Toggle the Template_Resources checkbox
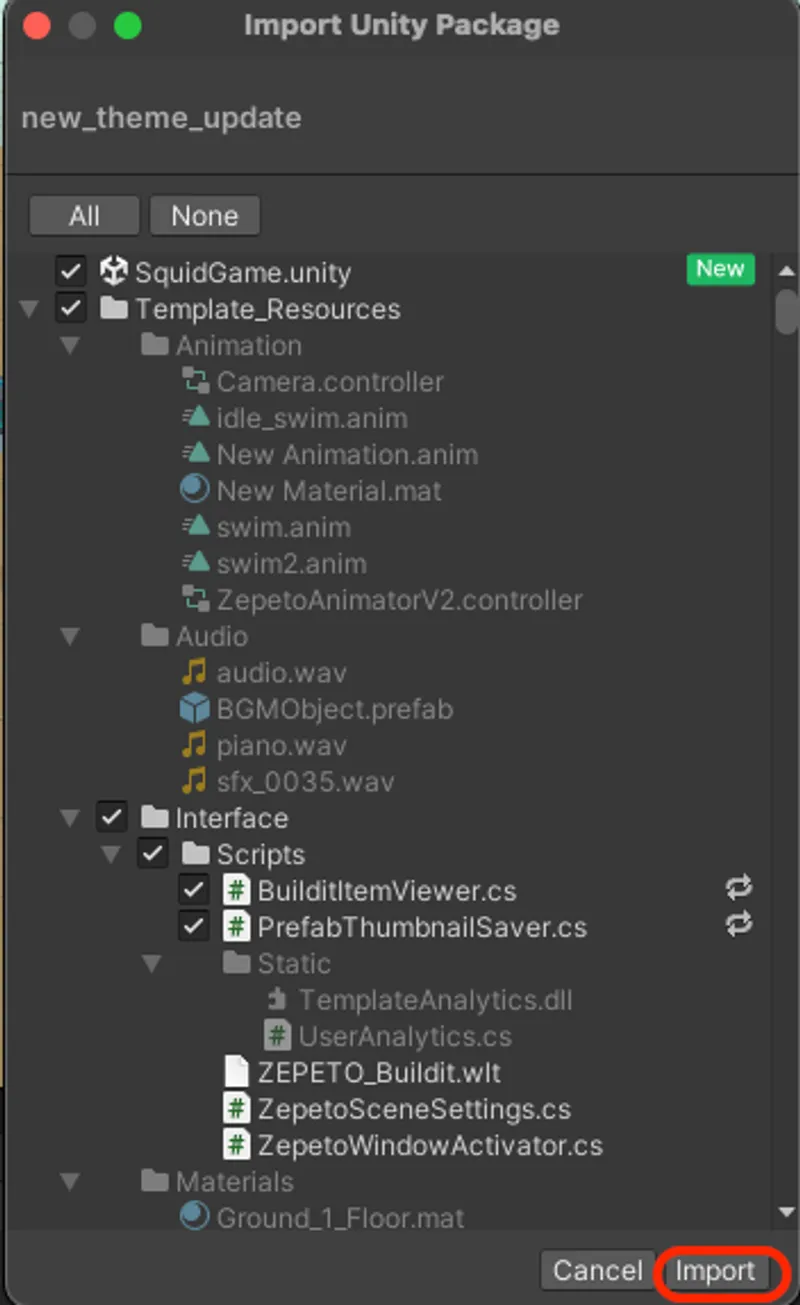This screenshot has height=1305, width=800. tap(69, 308)
